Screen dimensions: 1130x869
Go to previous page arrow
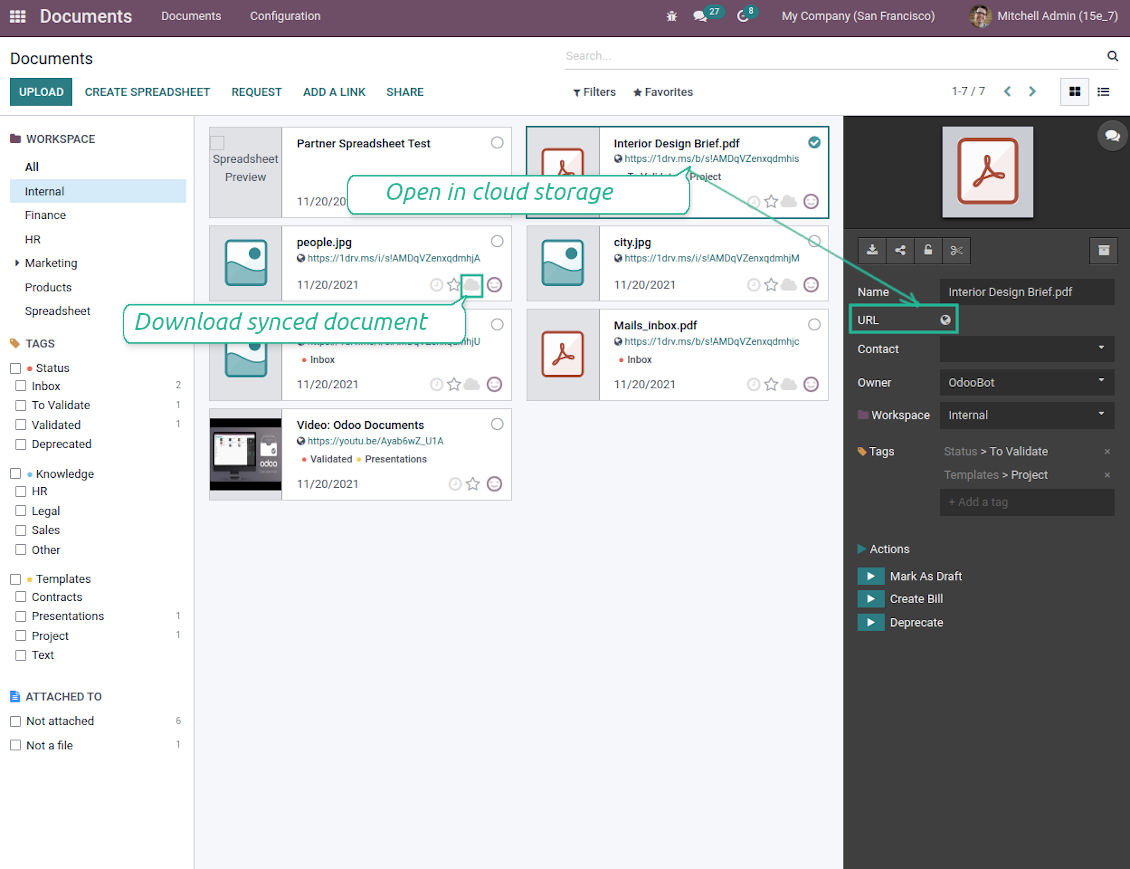pos(1007,92)
